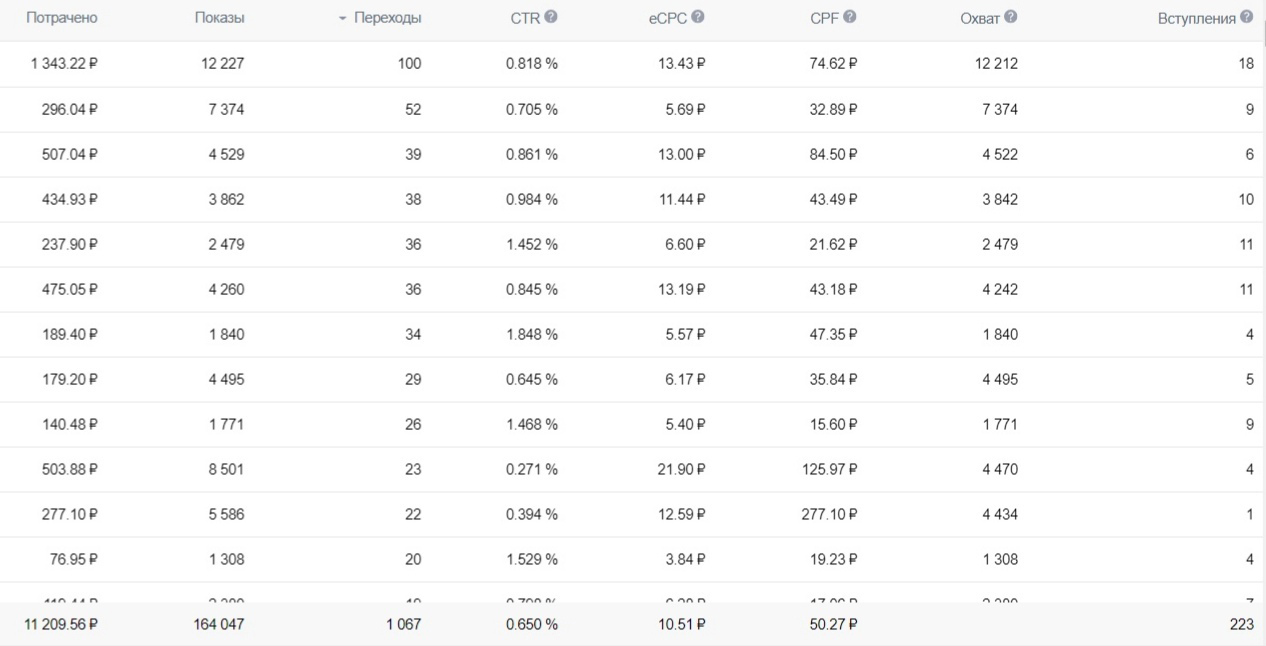Click the CPF help question-mark icon
This screenshot has height=646, width=1266.
click(850, 17)
